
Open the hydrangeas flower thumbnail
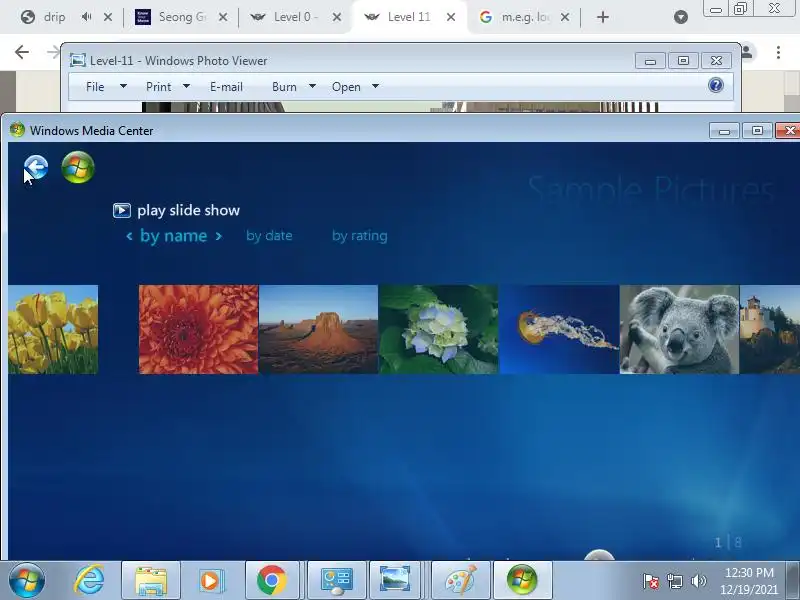(439, 330)
